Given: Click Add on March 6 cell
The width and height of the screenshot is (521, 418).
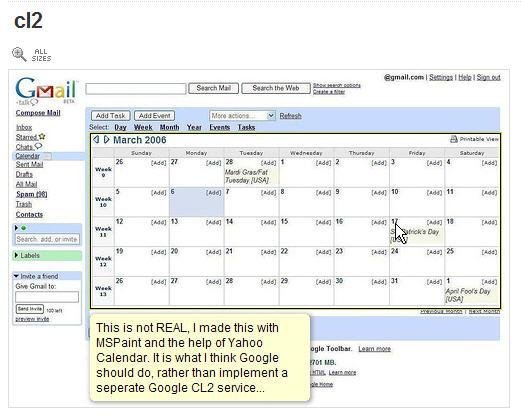Looking at the screenshot, I should pos(213,193).
